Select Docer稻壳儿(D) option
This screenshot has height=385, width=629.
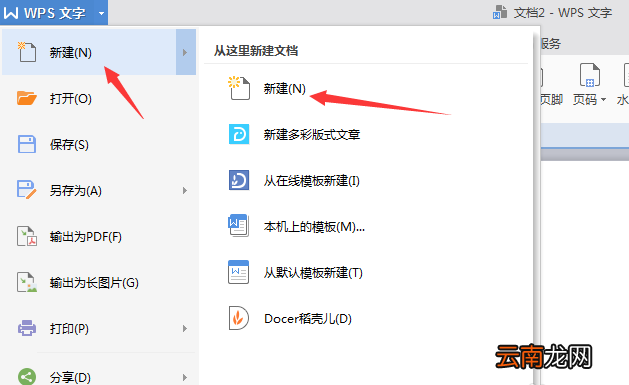(x=308, y=319)
